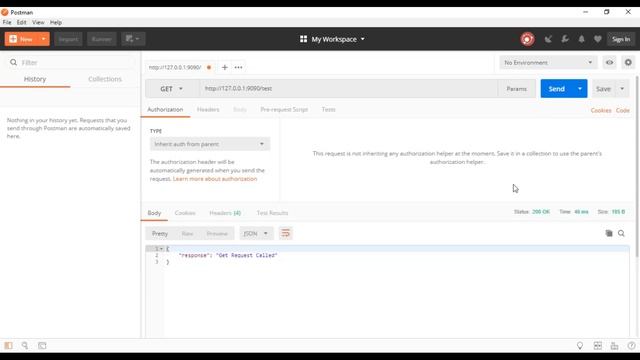This screenshot has width=640, height=360.
Task: Click the search magnifier in Filter box
Action: [x=13, y=62]
